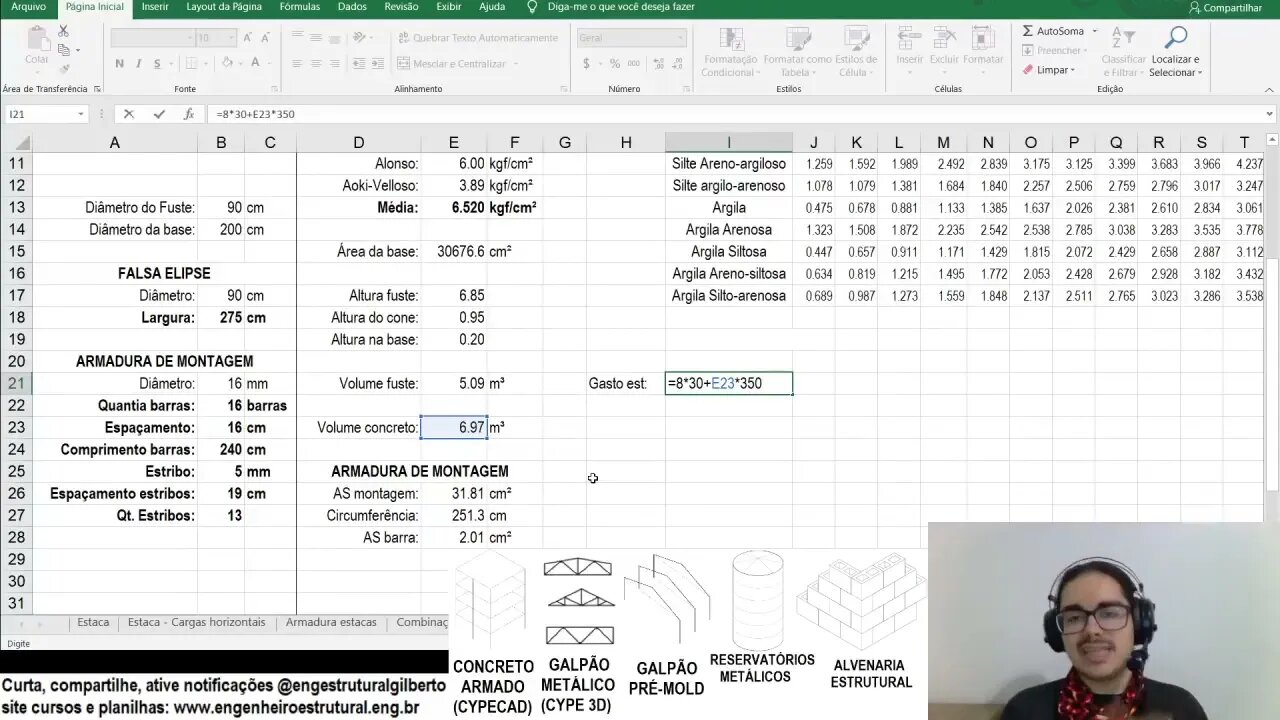Screen dimensions: 1280x720
Task: Open Estaca - Cargas horizontais sheet
Action: pyautogui.click(x=196, y=622)
